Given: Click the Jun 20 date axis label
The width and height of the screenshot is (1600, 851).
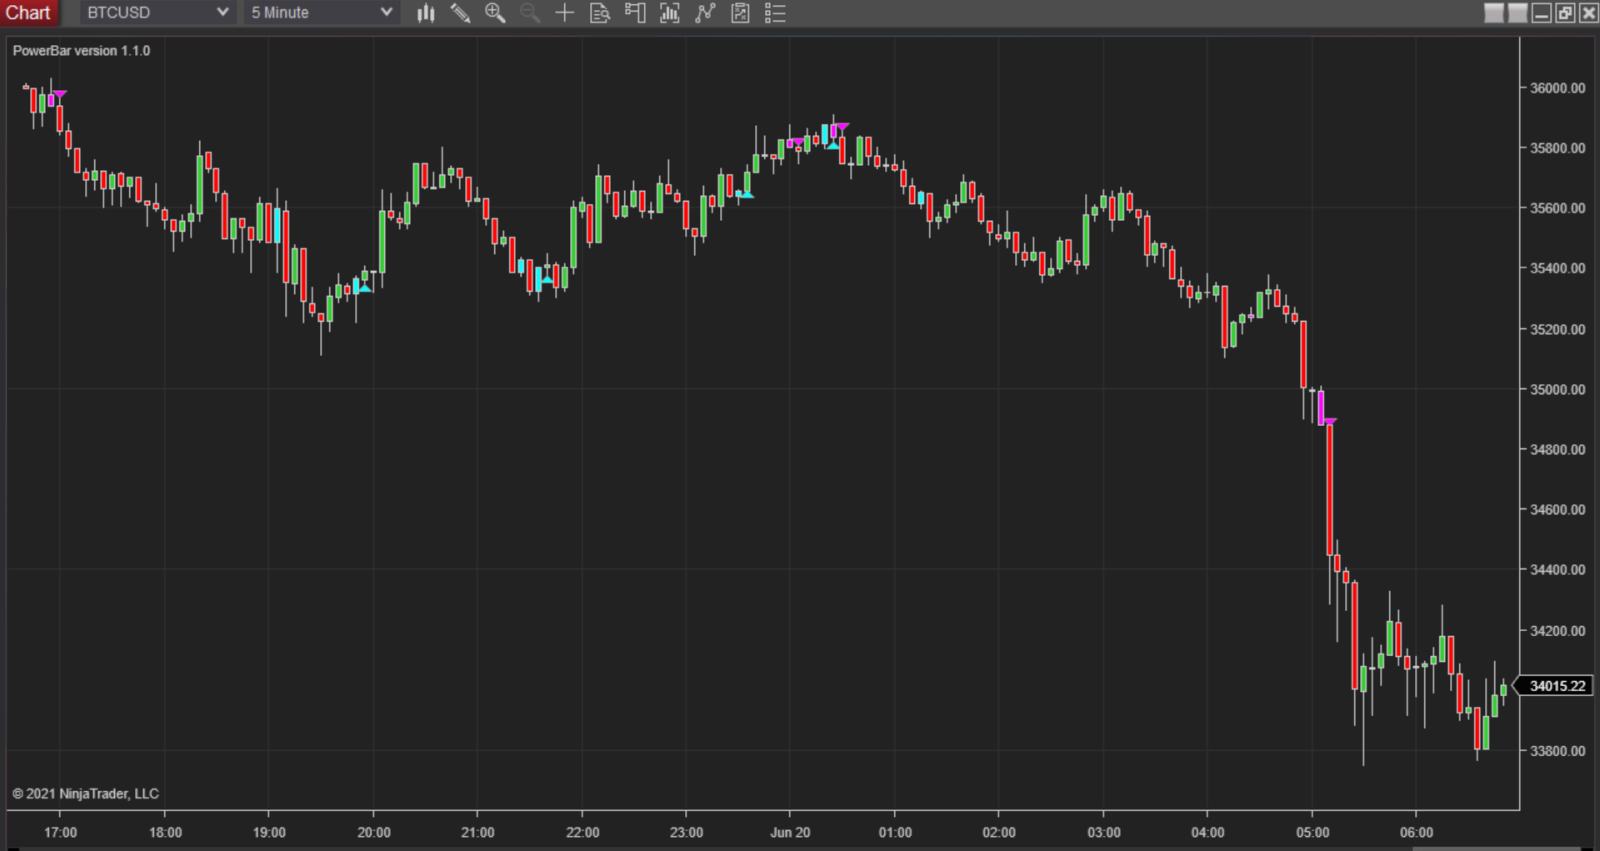Looking at the screenshot, I should 790,832.
